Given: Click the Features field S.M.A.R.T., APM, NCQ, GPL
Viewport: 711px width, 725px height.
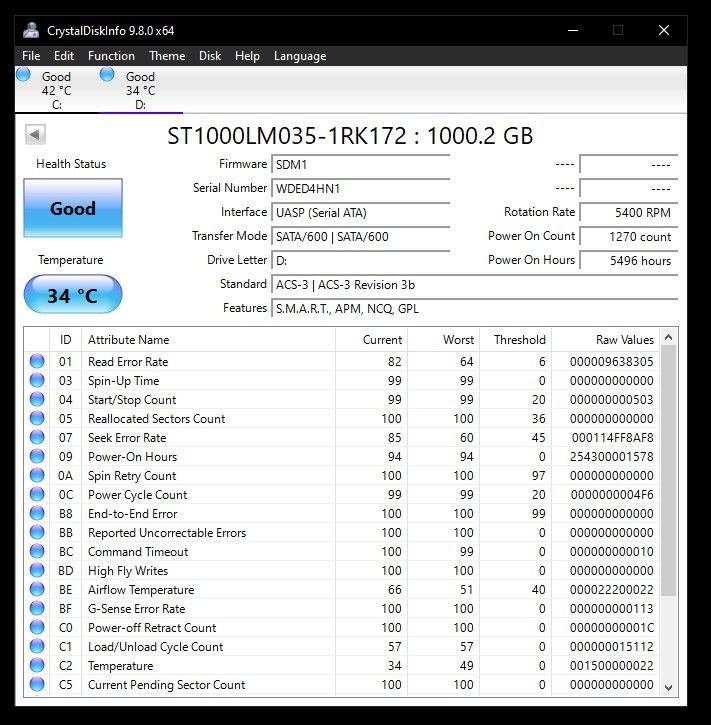Looking at the screenshot, I should coord(475,309).
